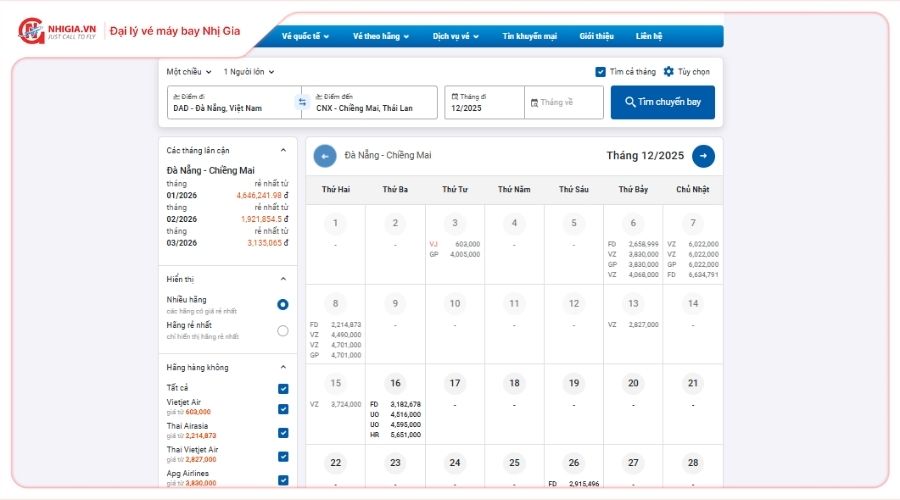Open the Một chiều trip type dropdown

point(189,72)
